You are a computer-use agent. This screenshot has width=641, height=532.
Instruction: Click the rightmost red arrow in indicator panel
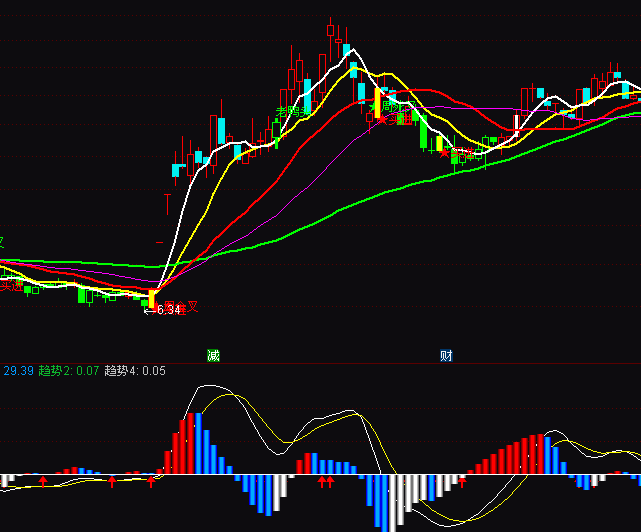pyautogui.click(x=462, y=482)
